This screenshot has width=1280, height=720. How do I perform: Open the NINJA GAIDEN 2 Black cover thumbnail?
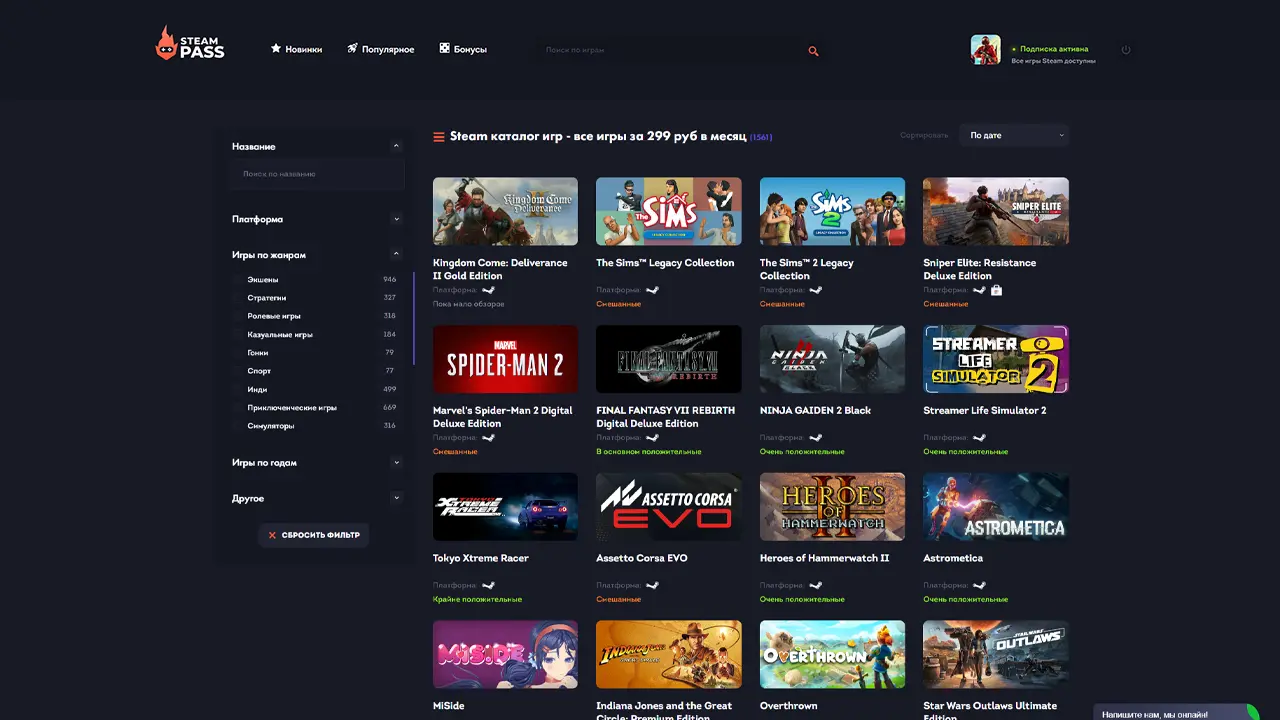[832, 359]
